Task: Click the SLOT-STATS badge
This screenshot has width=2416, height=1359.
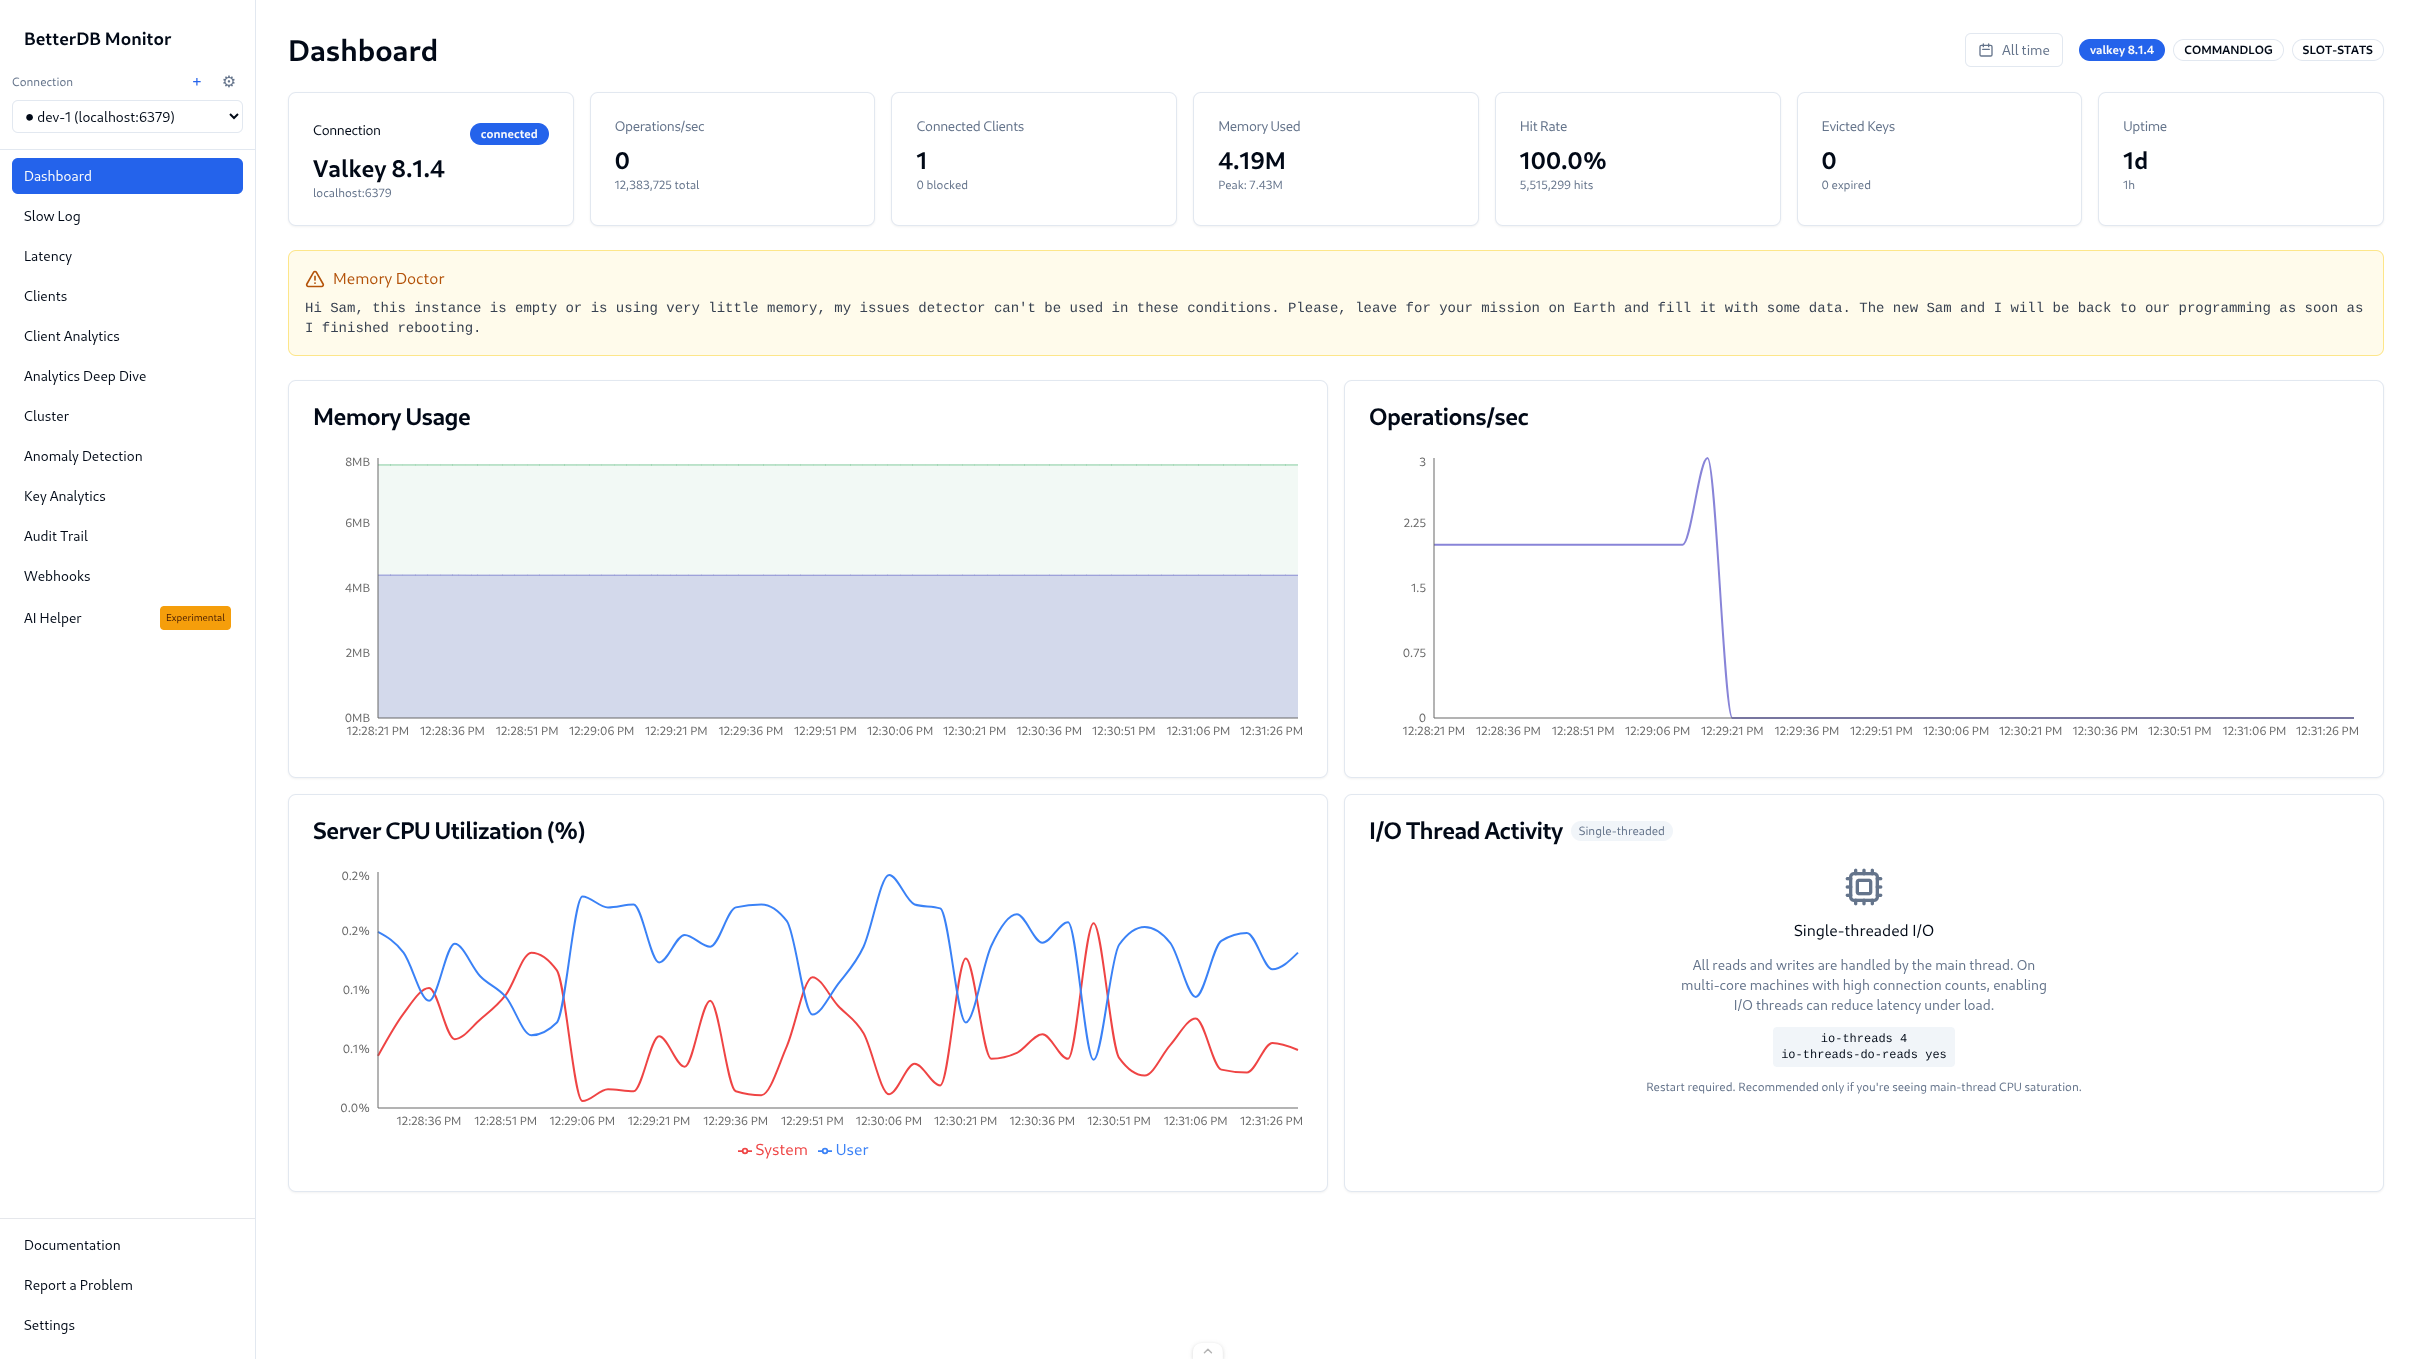Action: [x=2337, y=49]
